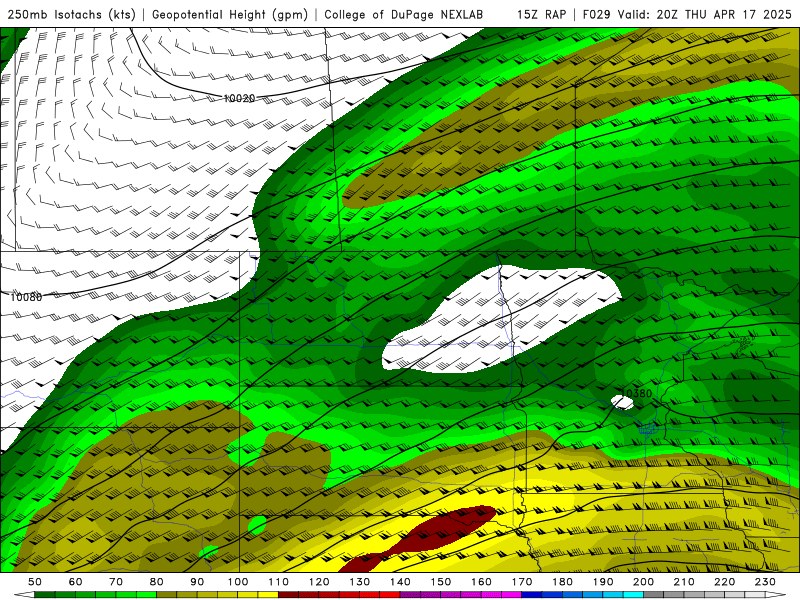The width and height of the screenshot is (800, 600).
Task: Click the 60 value on the color scale
Action: [76, 582]
